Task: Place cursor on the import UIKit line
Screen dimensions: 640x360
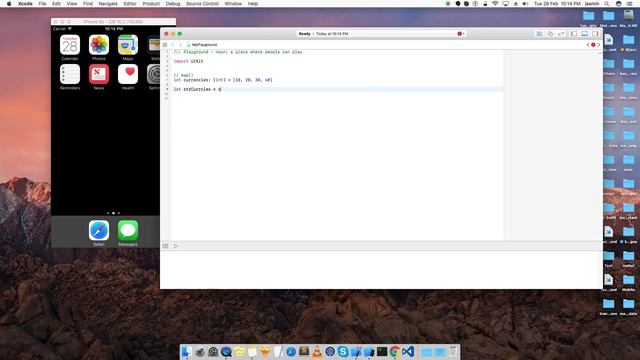Action: (x=188, y=61)
